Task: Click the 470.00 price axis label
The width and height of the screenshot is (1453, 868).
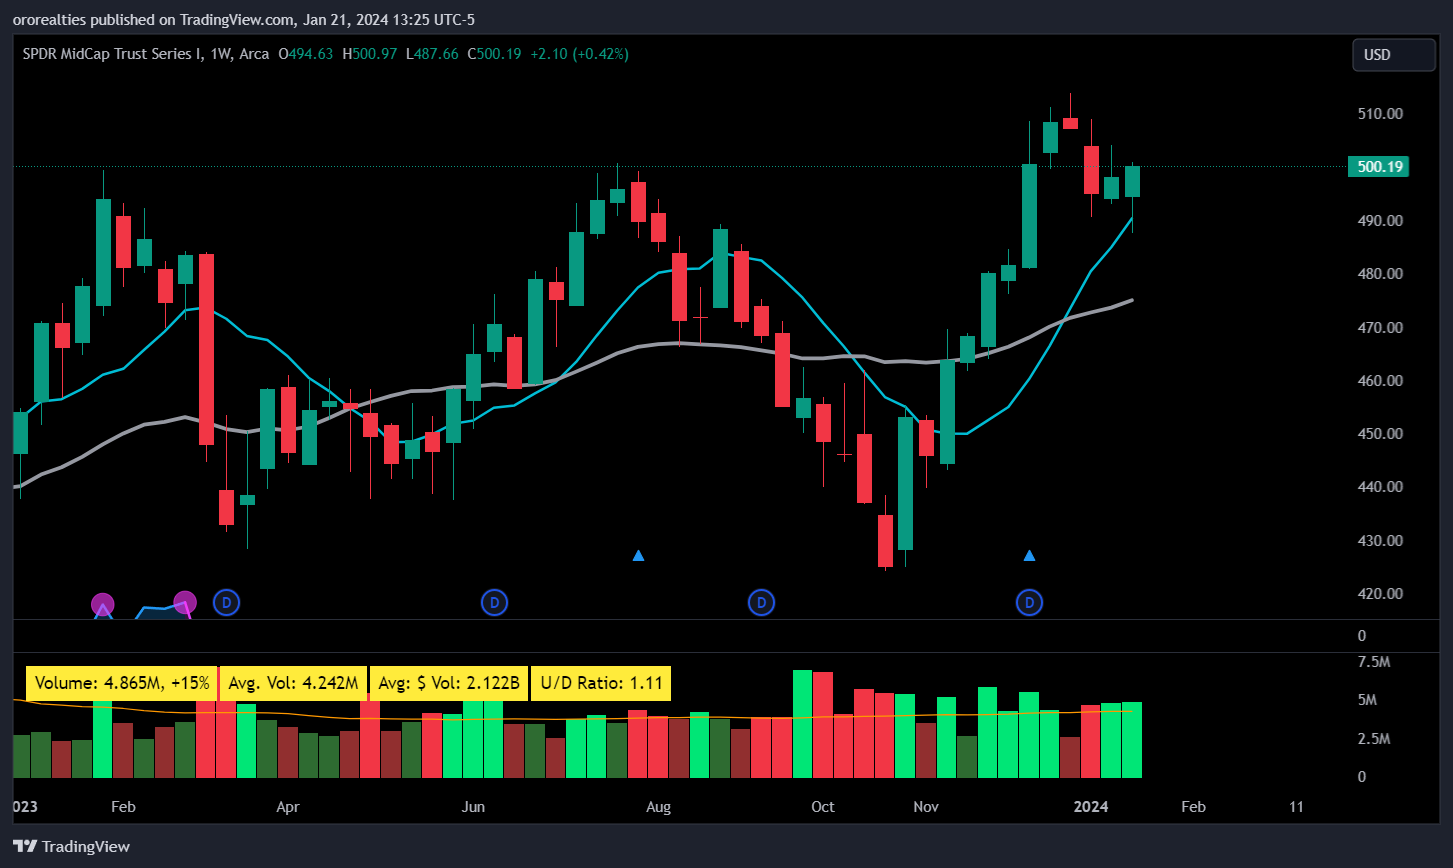Action: click(1378, 327)
